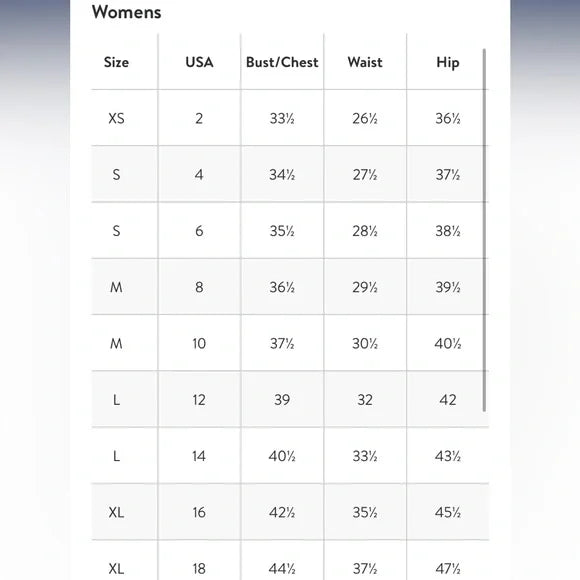
Task: Click the 34½ bust measurement cell
Action: pyautogui.click(x=282, y=175)
